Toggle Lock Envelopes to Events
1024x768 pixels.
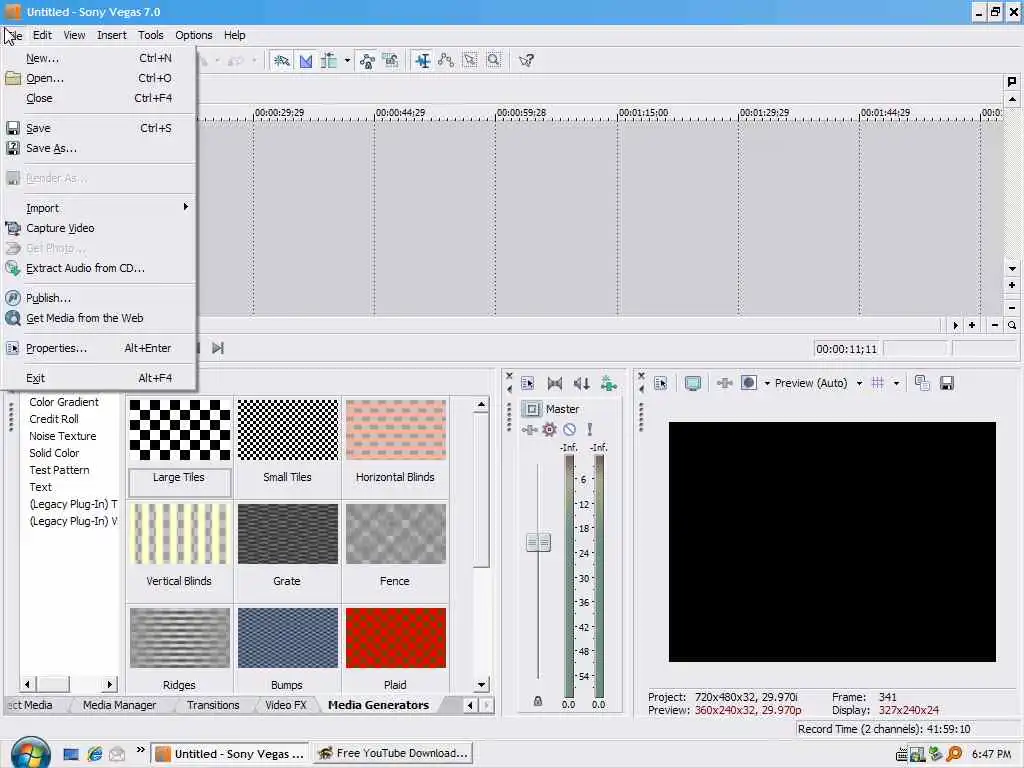tap(367, 61)
